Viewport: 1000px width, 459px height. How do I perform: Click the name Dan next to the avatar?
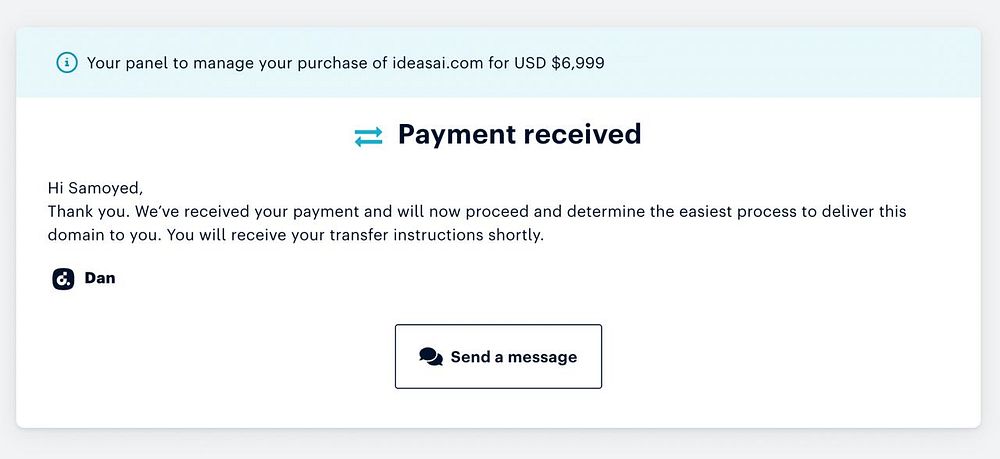point(100,278)
